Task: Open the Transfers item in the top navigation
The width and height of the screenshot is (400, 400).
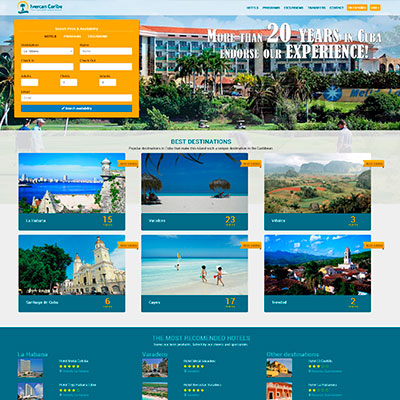Action: 316,8
